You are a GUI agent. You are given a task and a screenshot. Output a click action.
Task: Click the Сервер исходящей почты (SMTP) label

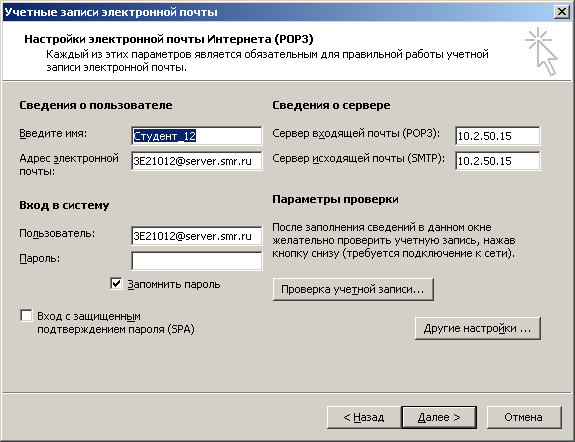coord(358,158)
